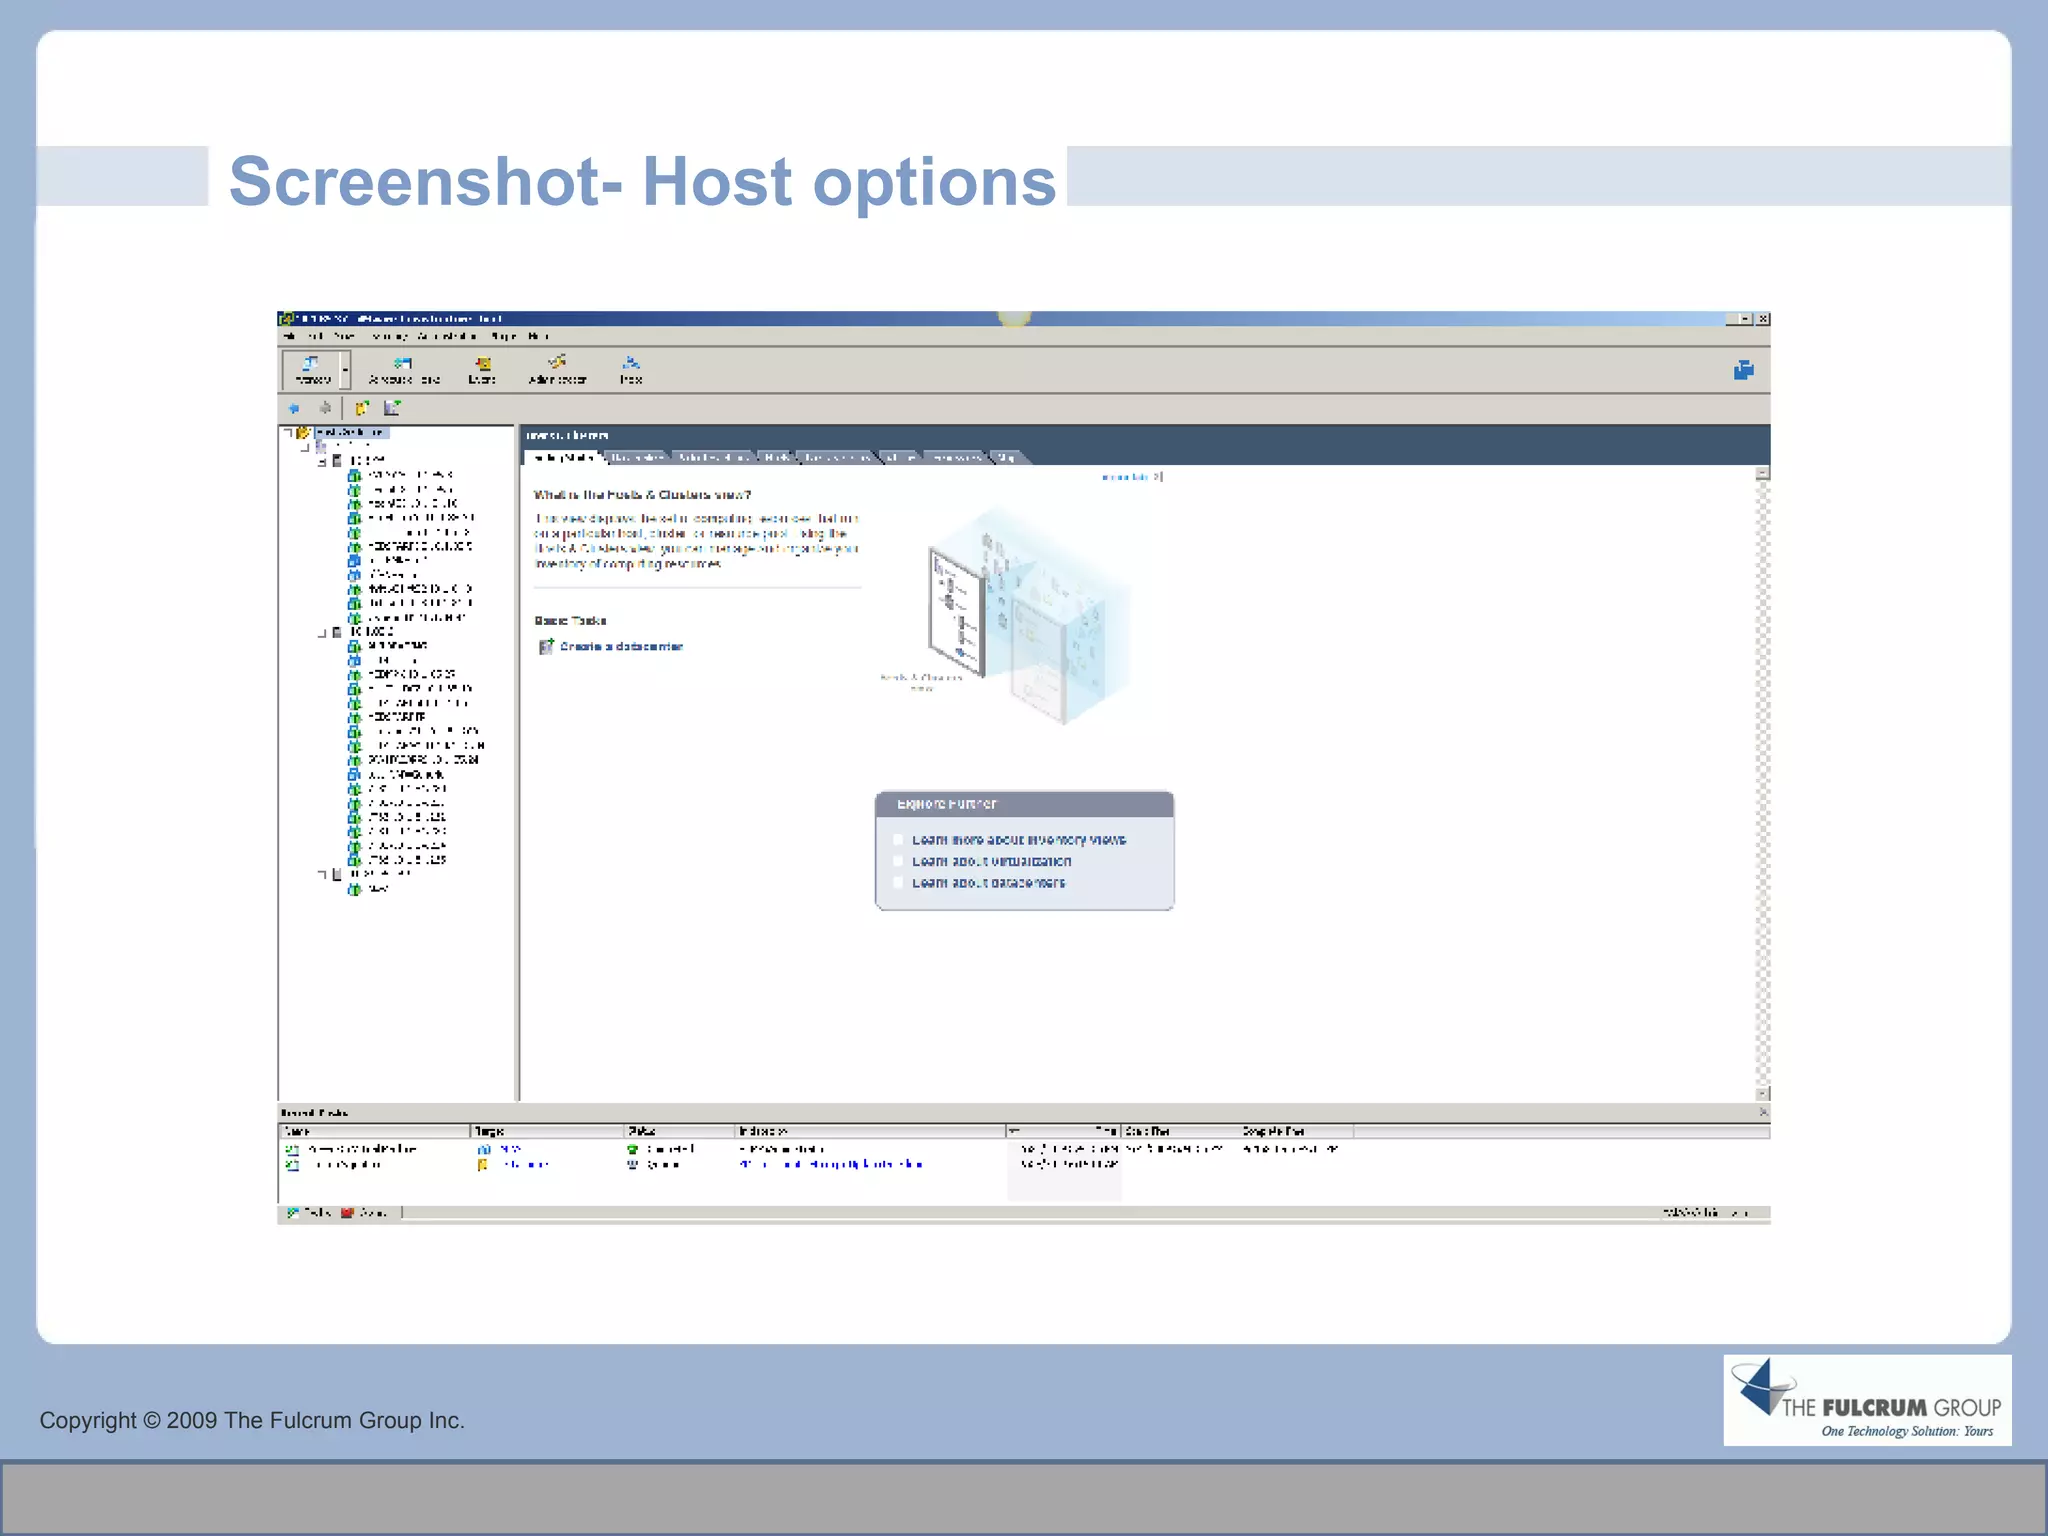
Task: Click the close tab link
Action: pyautogui.click(x=1126, y=477)
